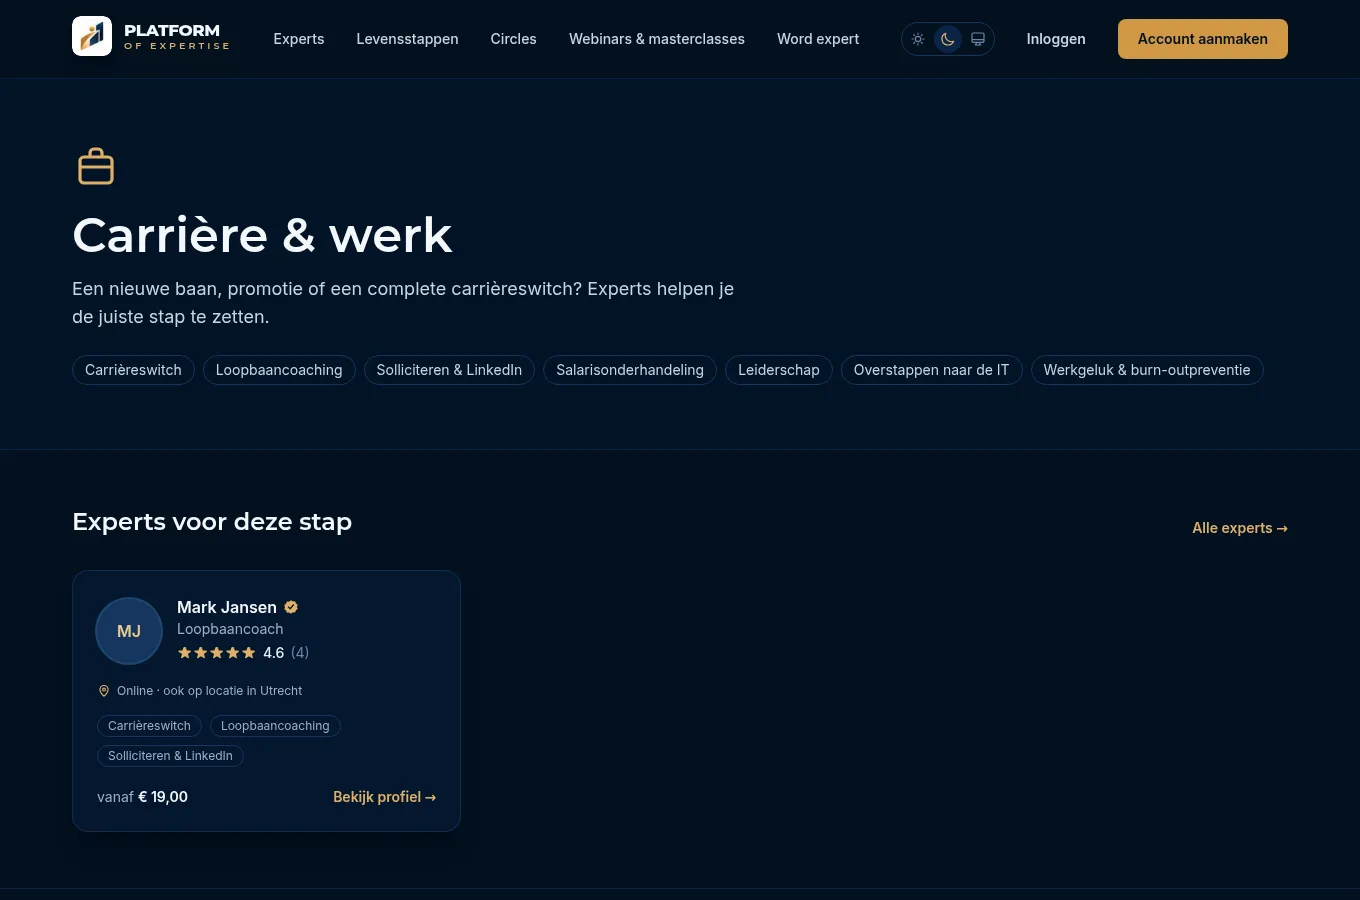Click Loopbaancoaching tag in Mark Jansen card

[275, 726]
